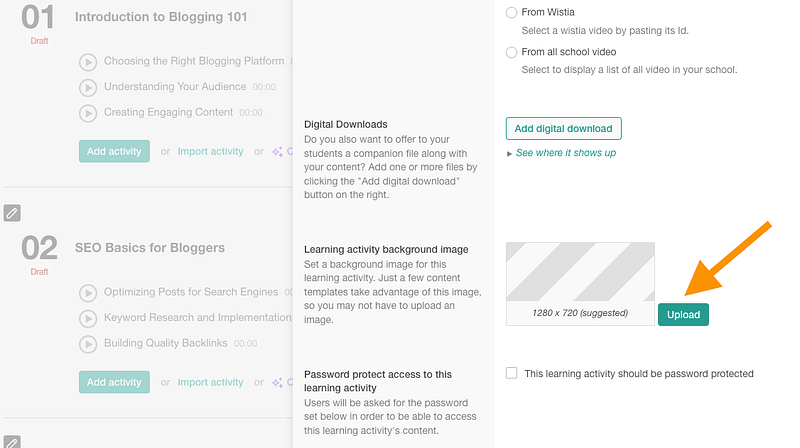Open Import activity link in section 02
Screen dimensions: 800x448
(x=210, y=382)
